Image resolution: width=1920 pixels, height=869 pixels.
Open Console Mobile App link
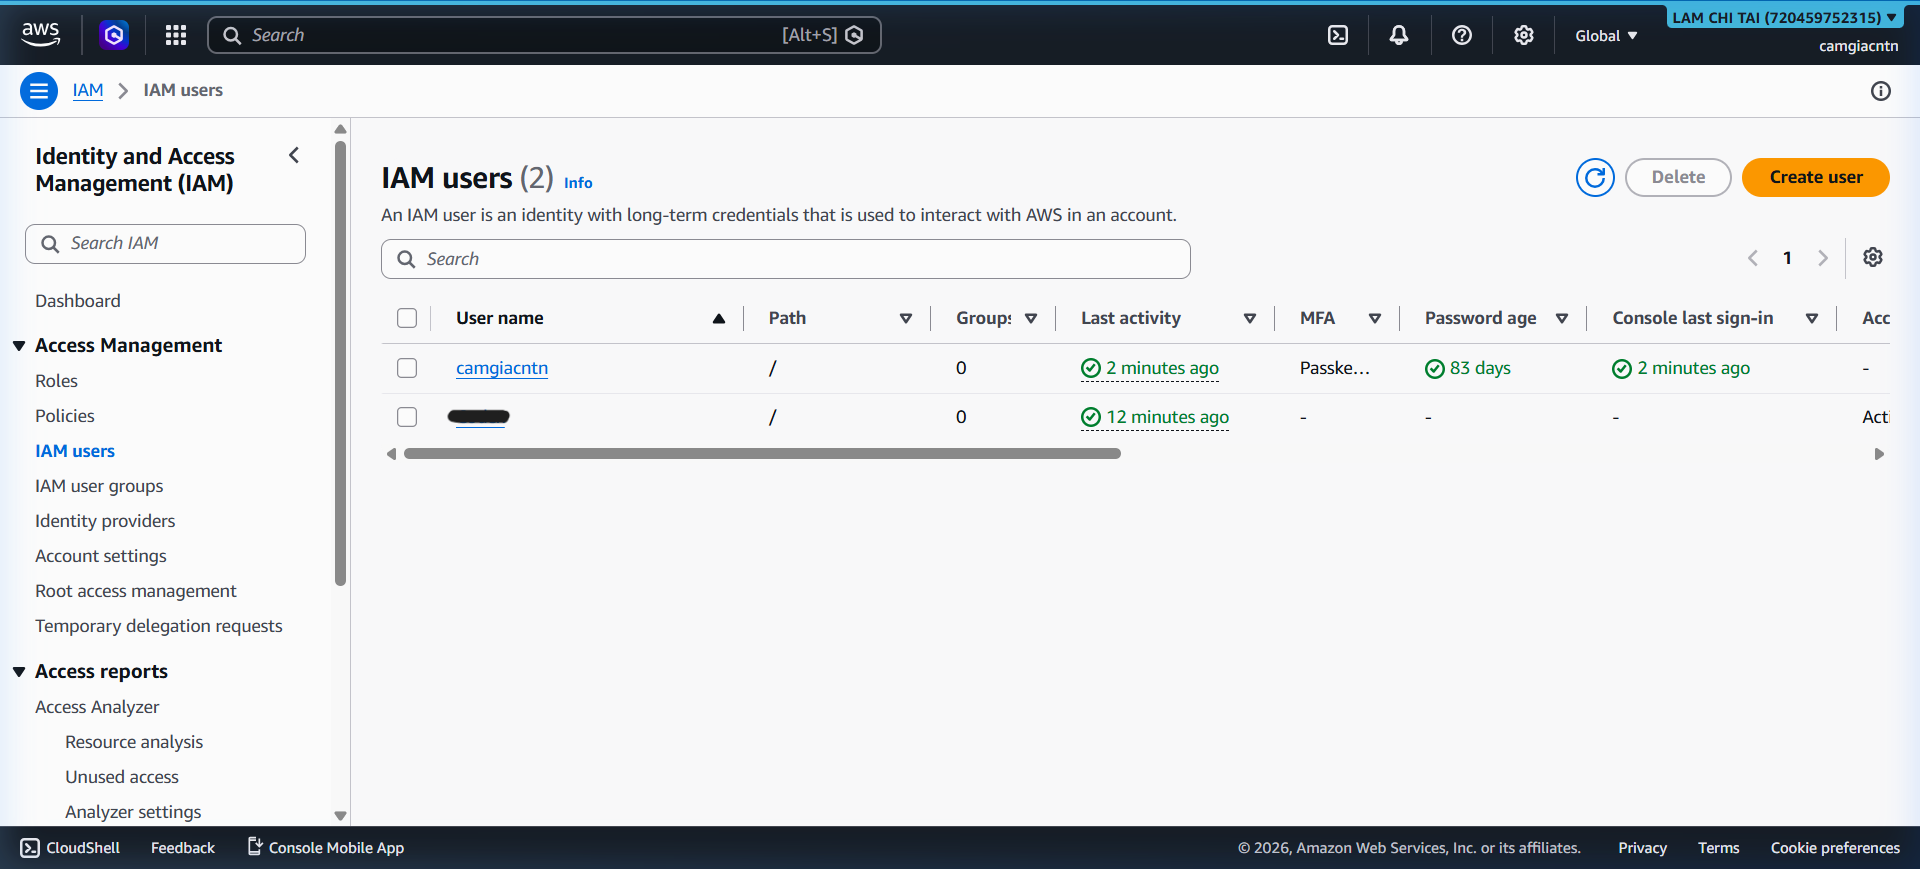click(326, 848)
